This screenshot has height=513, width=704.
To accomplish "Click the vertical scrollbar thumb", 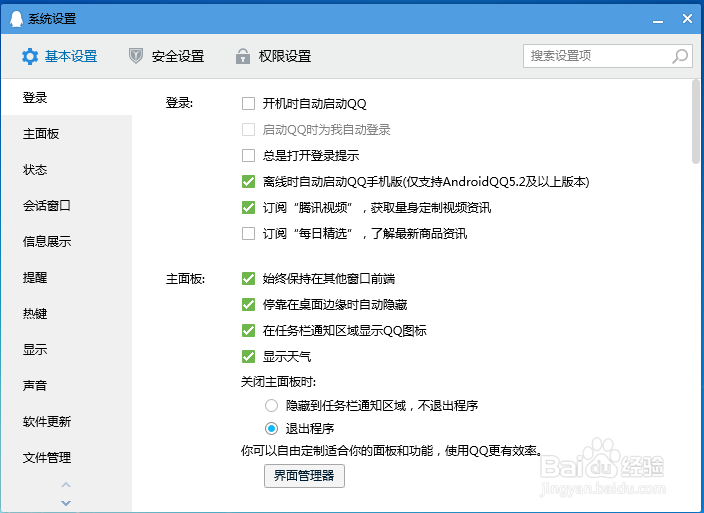I will [x=696, y=121].
